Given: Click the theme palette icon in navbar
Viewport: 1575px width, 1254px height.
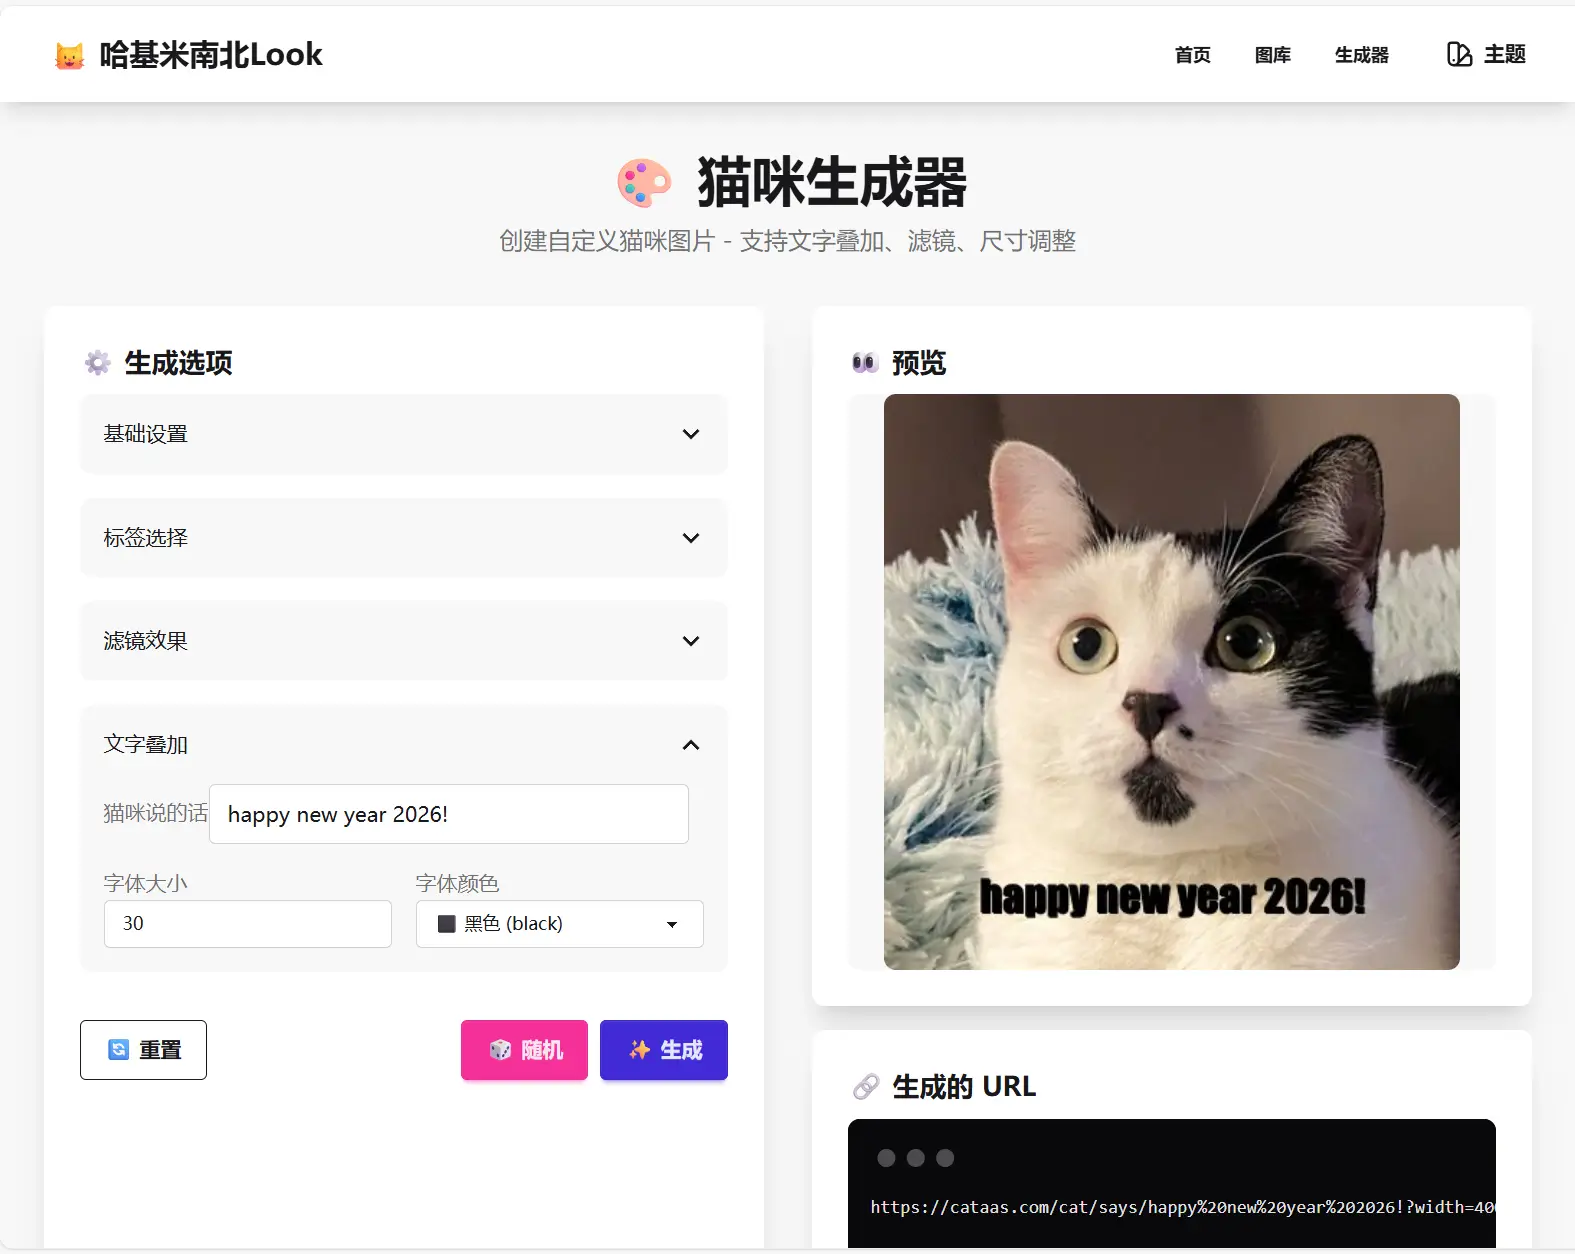Looking at the screenshot, I should (1459, 55).
